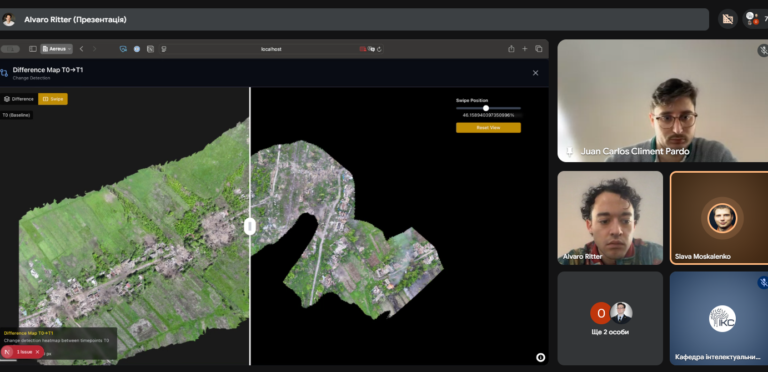The image size is (768, 372).
Task: Click the crossed-out presentation icon in the meeting bar
Action: tap(728, 19)
